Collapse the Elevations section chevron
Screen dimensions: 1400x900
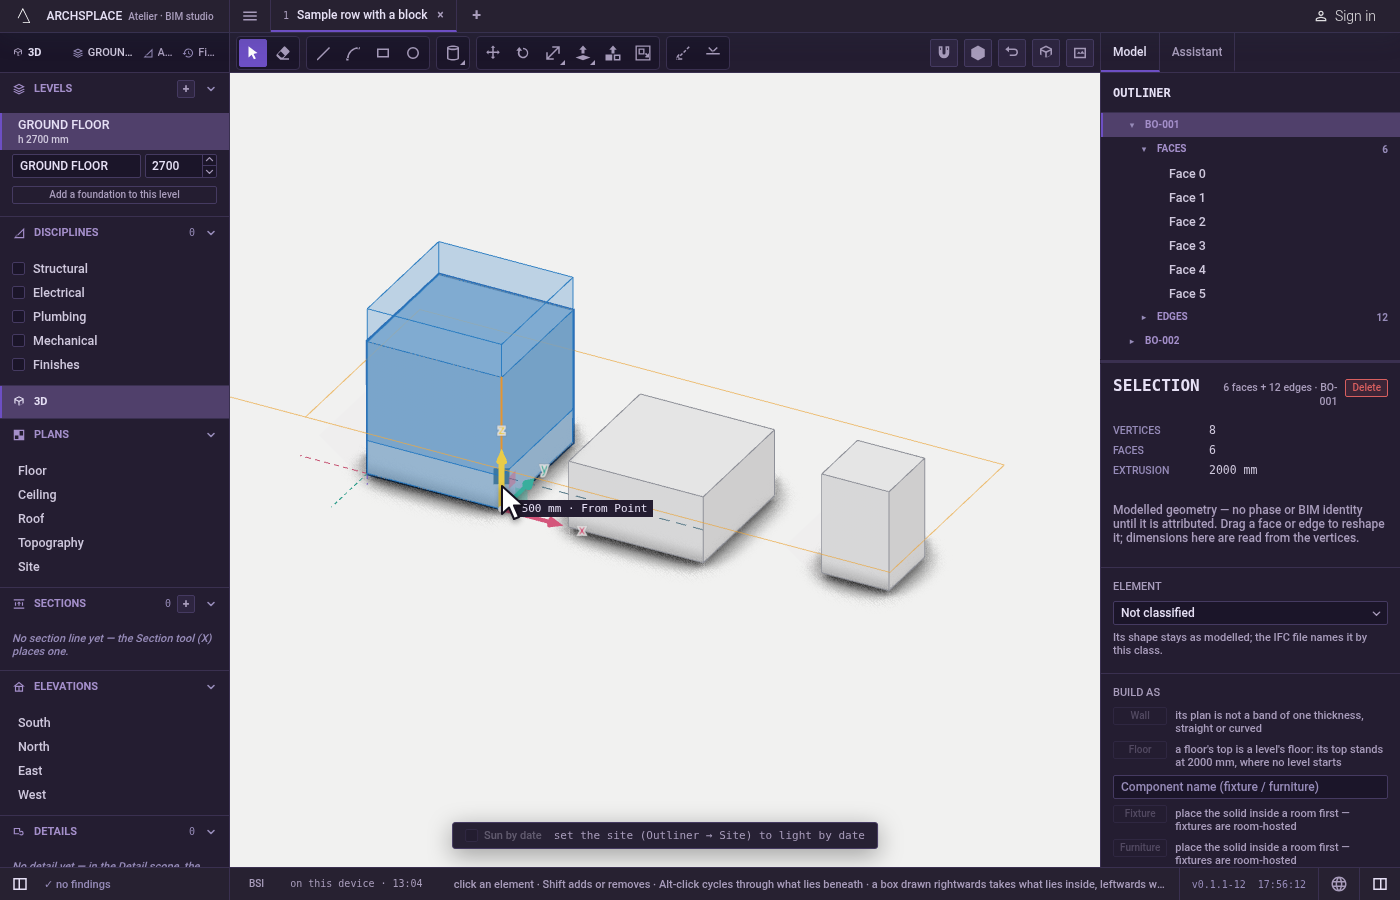(x=211, y=687)
